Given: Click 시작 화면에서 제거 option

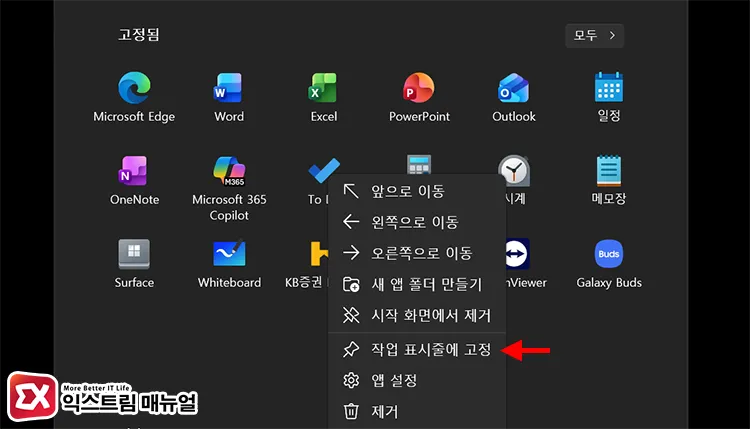Looking at the screenshot, I should pyautogui.click(x=417, y=315).
